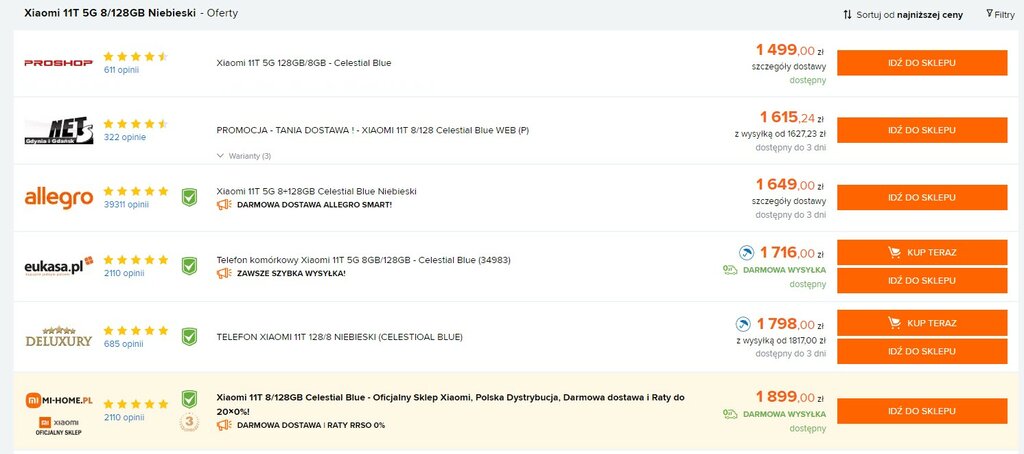Go to shop for Proshop offer
The image size is (1024, 454).
point(922,63)
